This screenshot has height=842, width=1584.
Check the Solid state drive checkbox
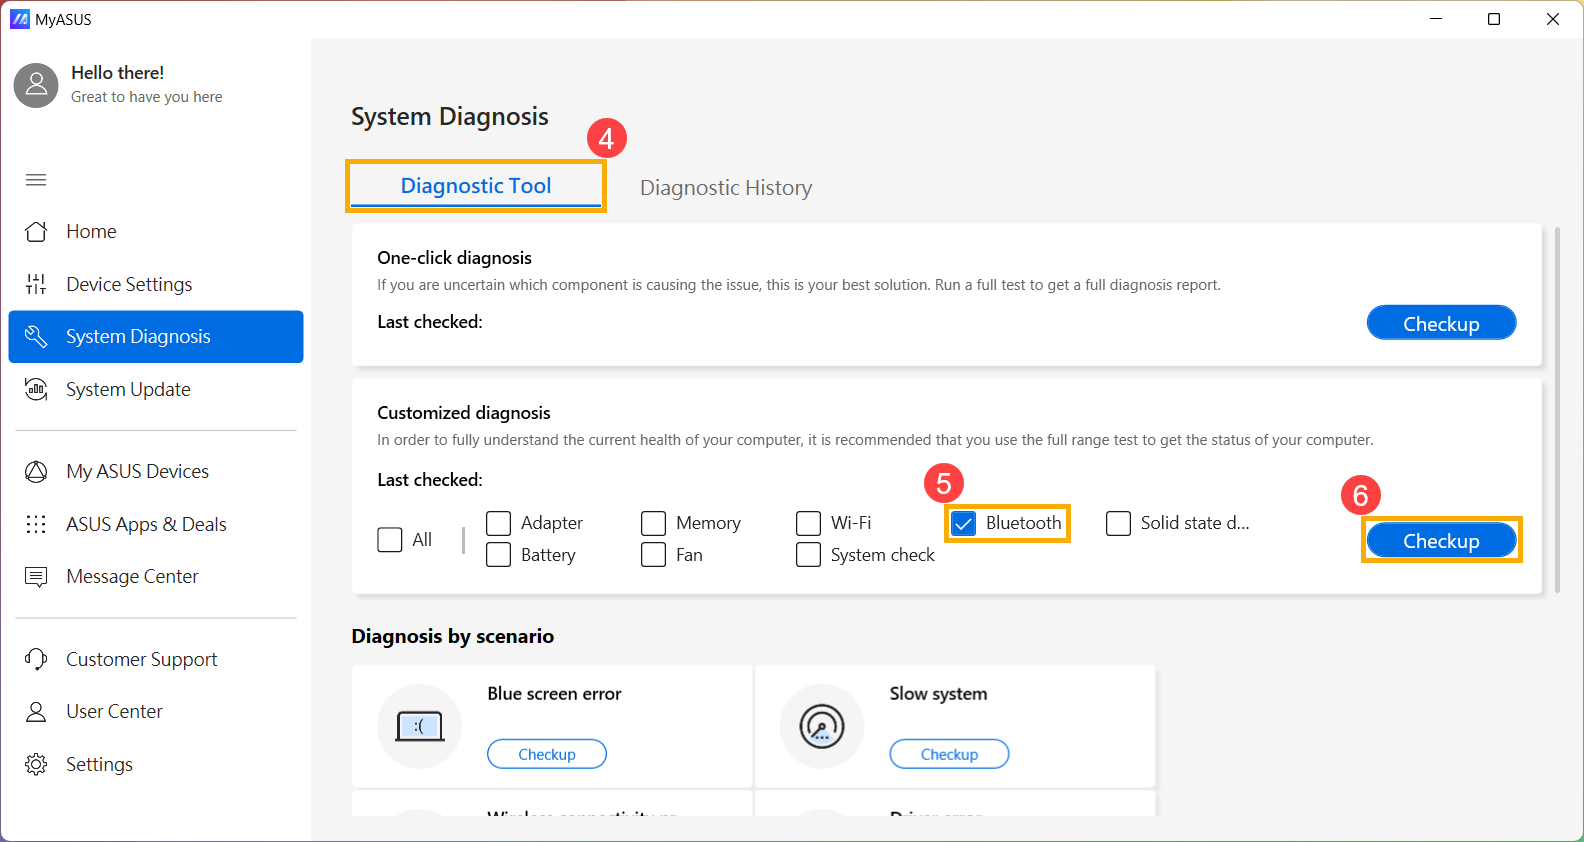pyautogui.click(x=1118, y=523)
